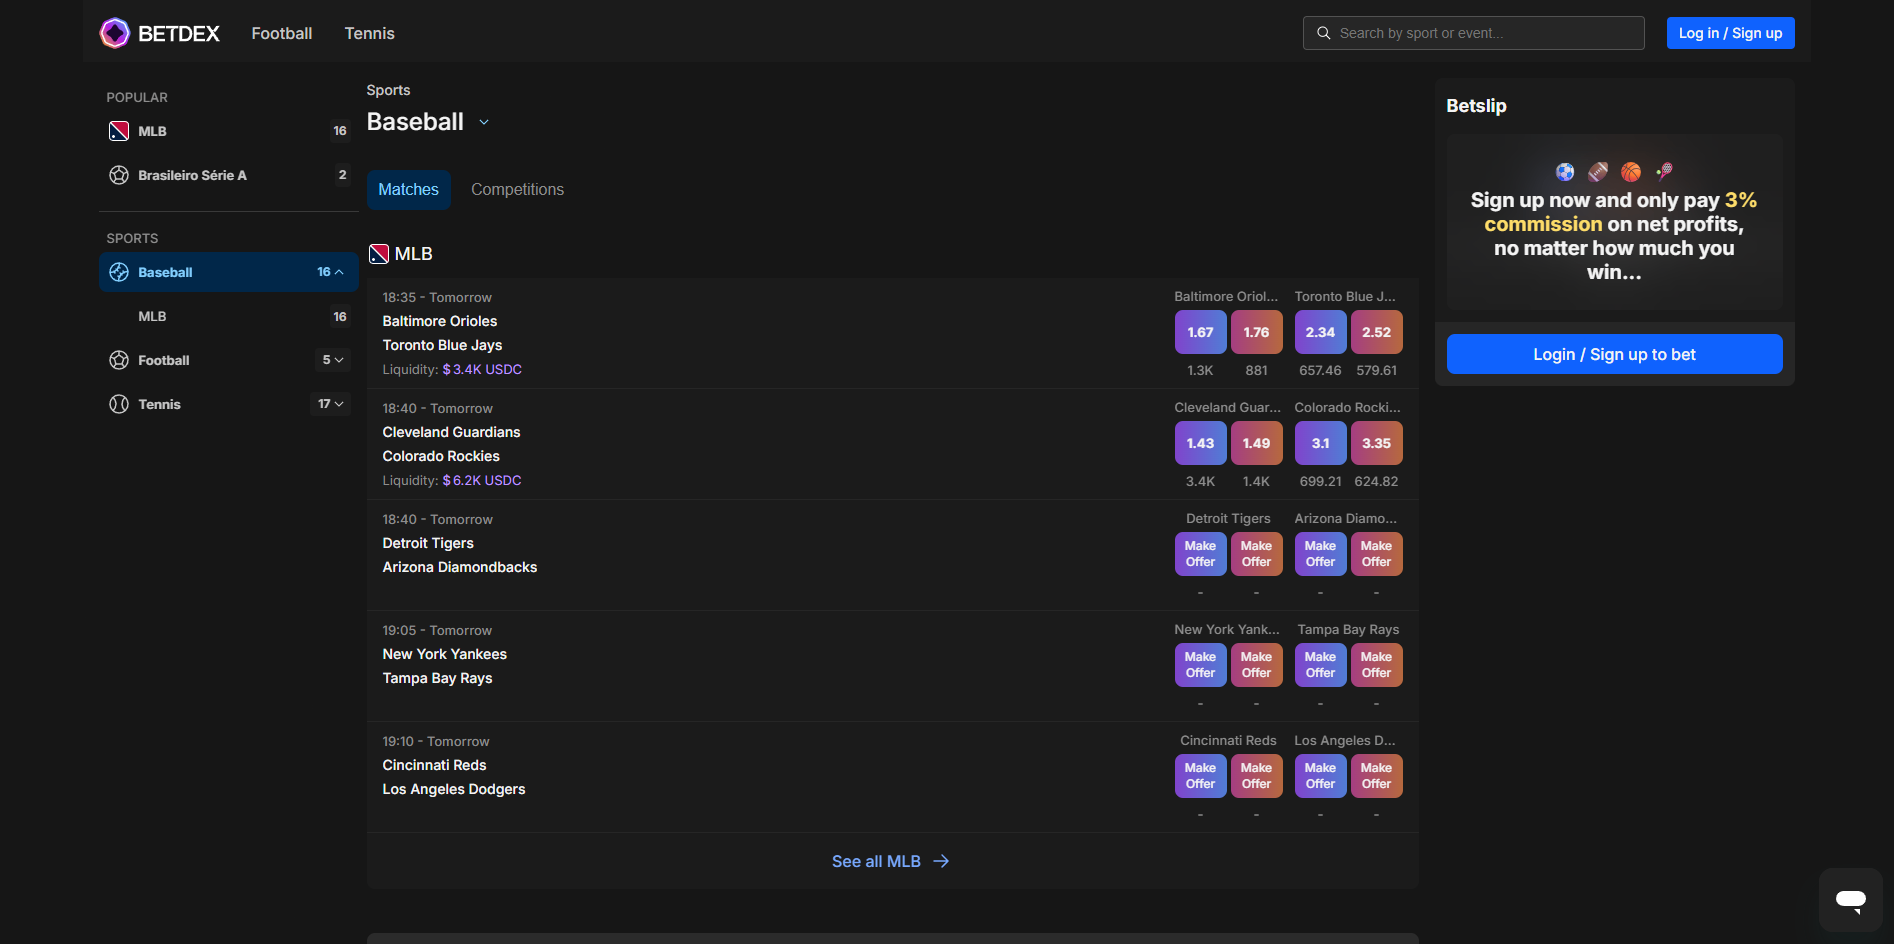Image resolution: width=1894 pixels, height=944 pixels.
Task: Open the chat support bubble icon
Action: pos(1850,900)
